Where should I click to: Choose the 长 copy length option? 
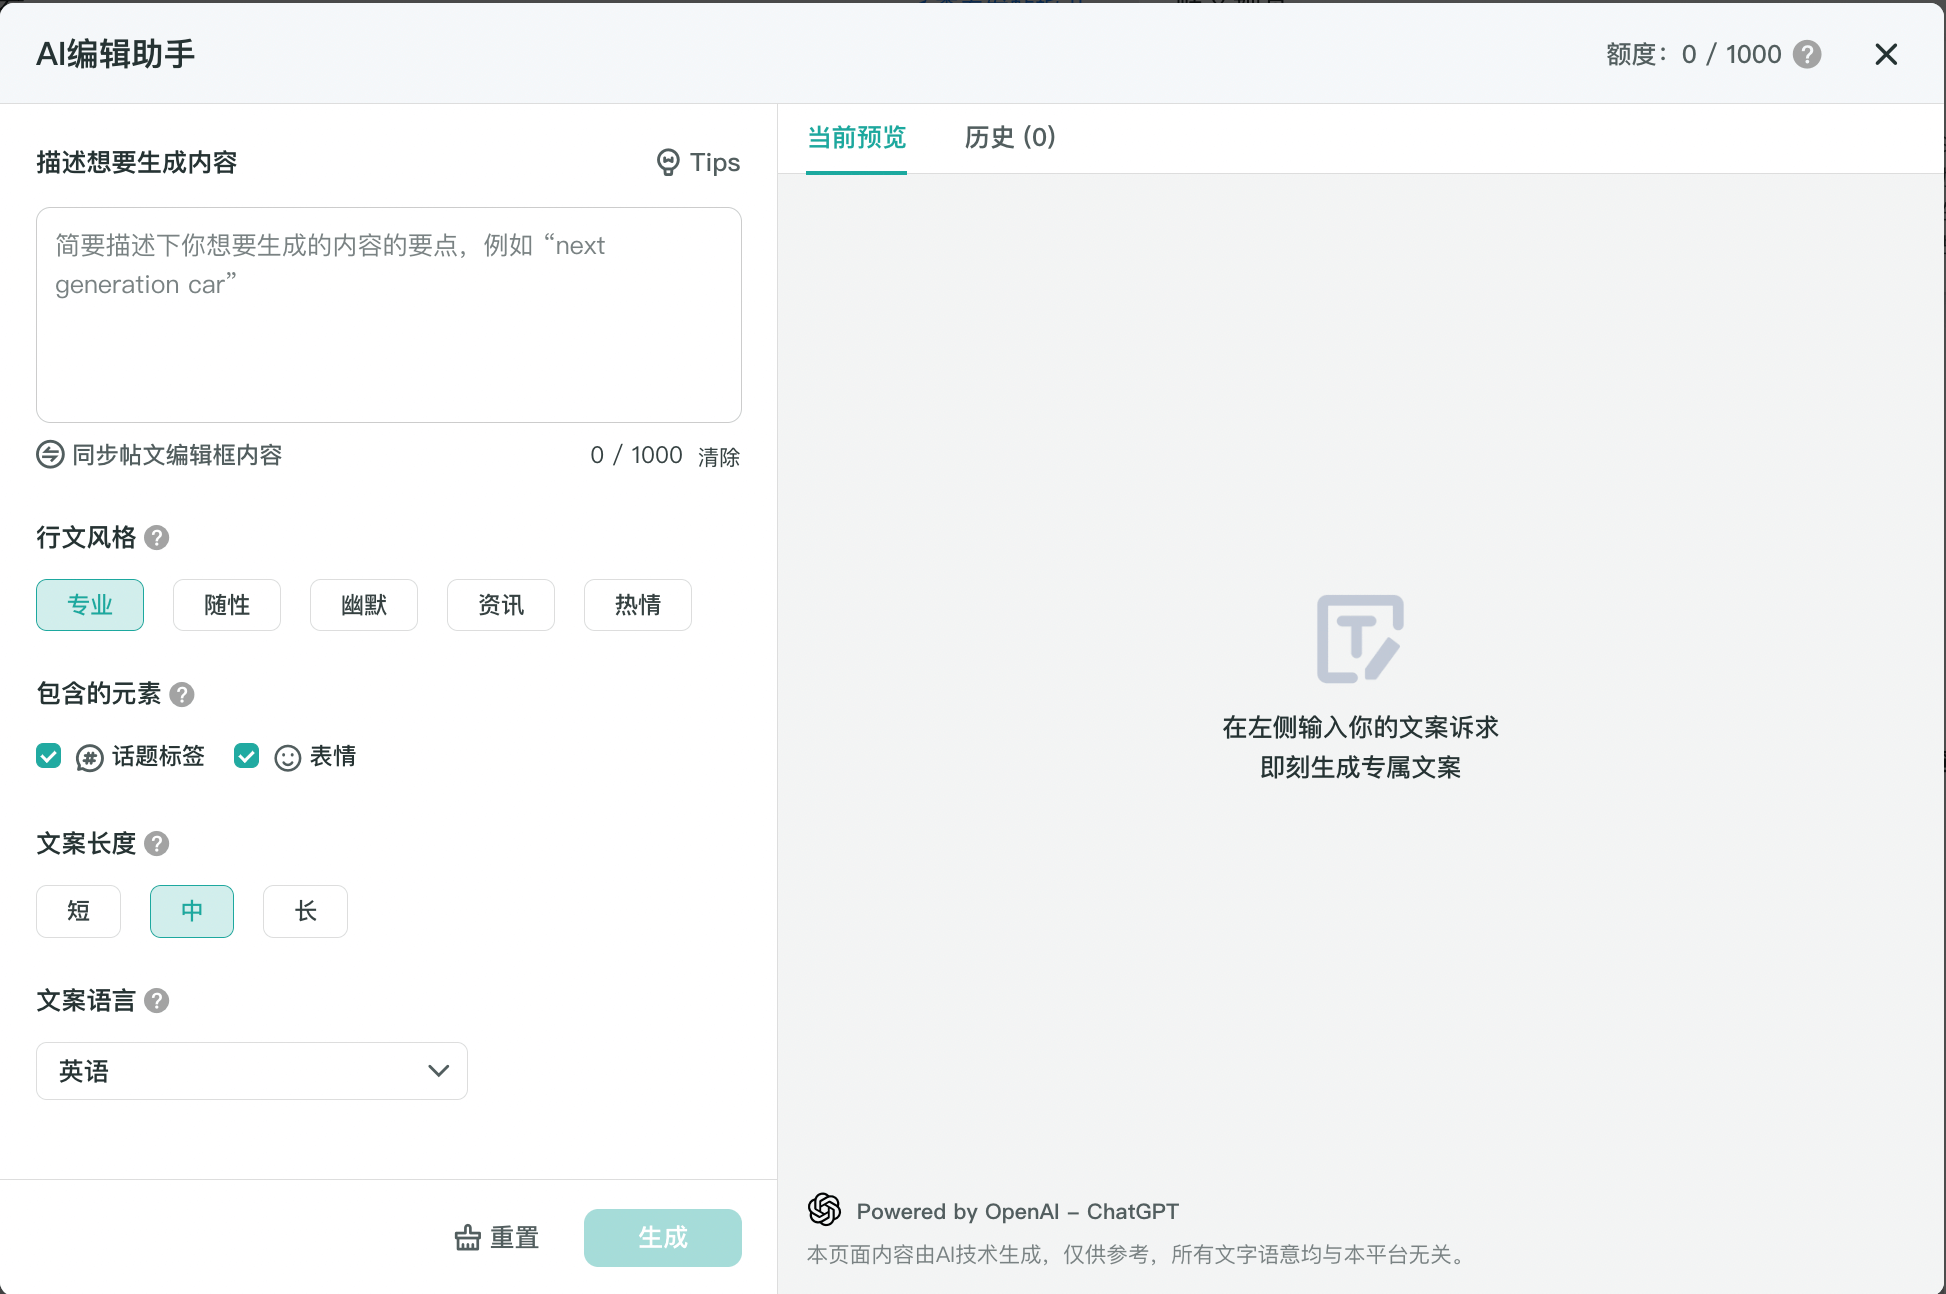(305, 911)
